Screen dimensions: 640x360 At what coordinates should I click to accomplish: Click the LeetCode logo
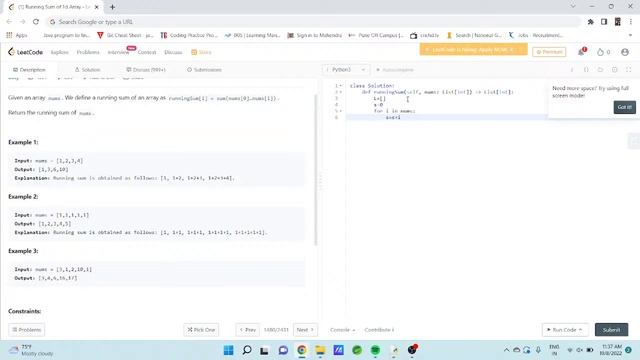pos(25,52)
